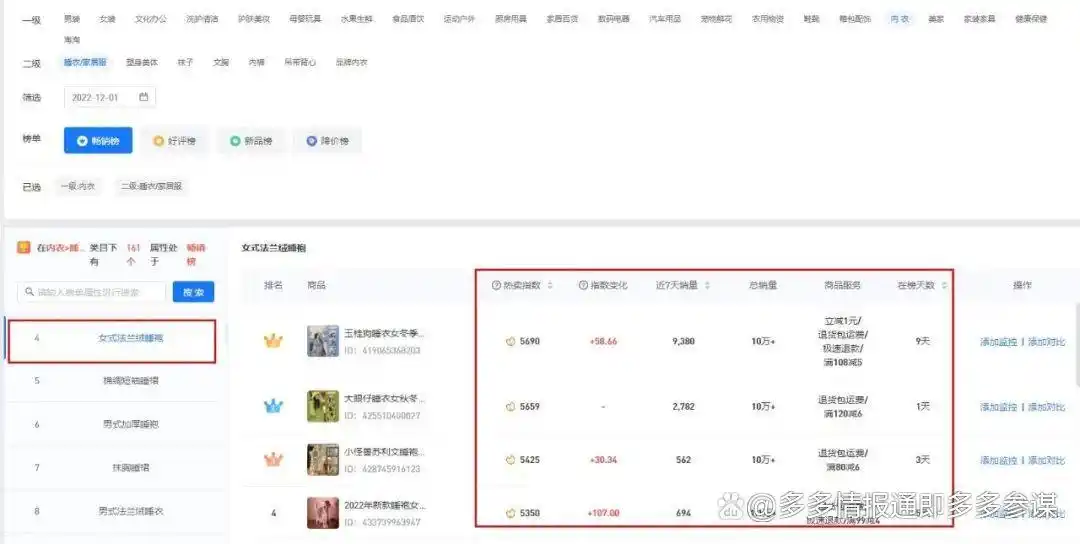Image resolution: width=1080 pixels, height=544 pixels.
Task: Select the 降价榜 ranking option
Action: [327, 140]
